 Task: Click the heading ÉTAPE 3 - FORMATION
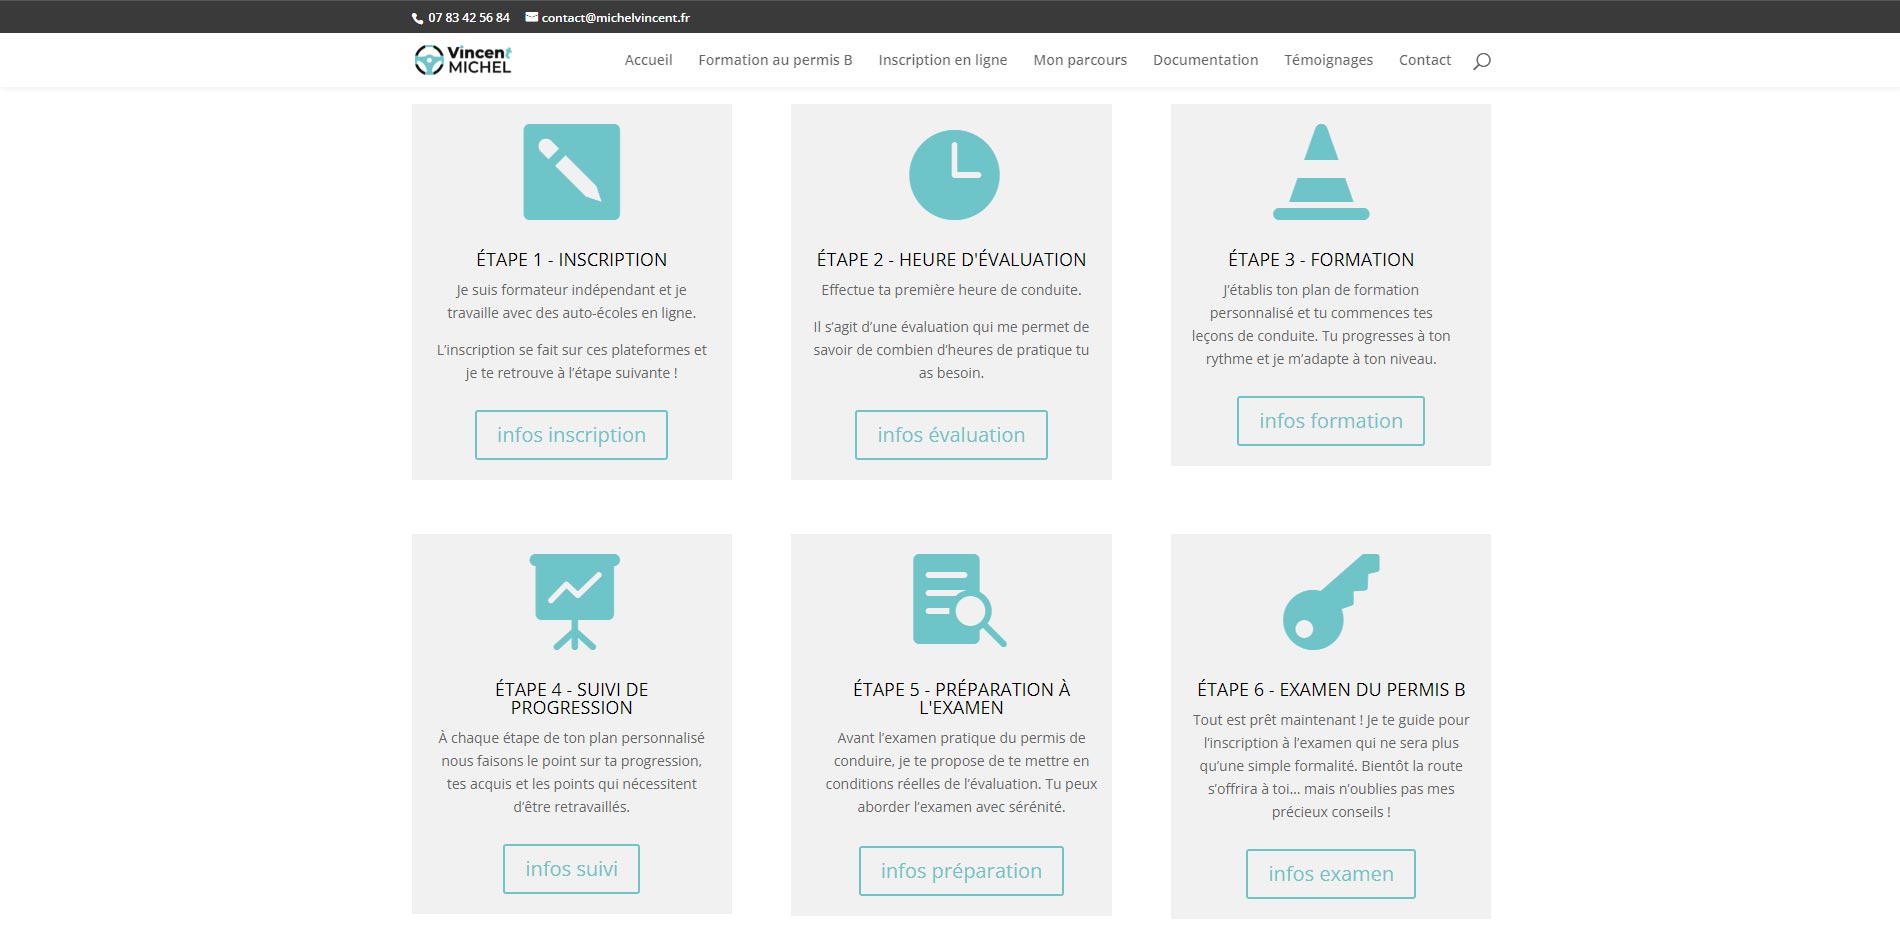tap(1321, 260)
